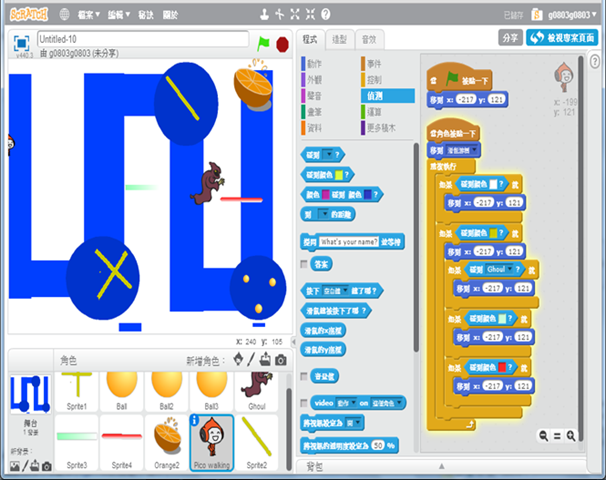This screenshot has width=606, height=480.
Task: Switch to the Costumes tab
Action: tap(340, 39)
